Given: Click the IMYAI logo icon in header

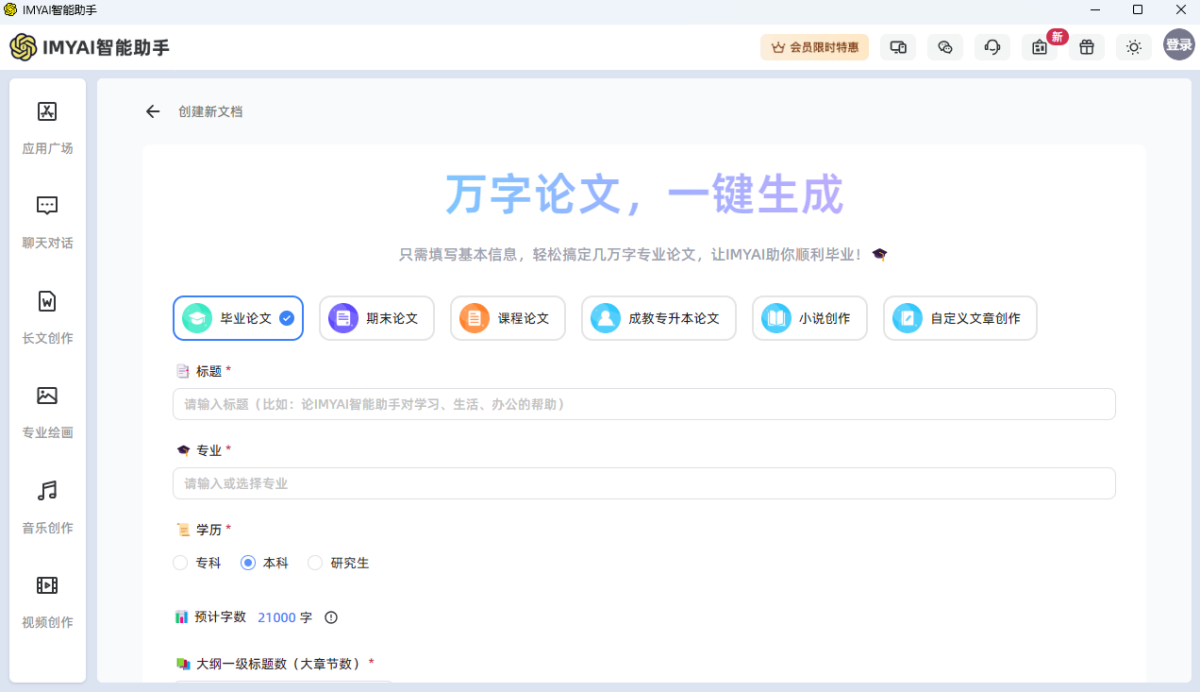Looking at the screenshot, I should tap(23, 47).
